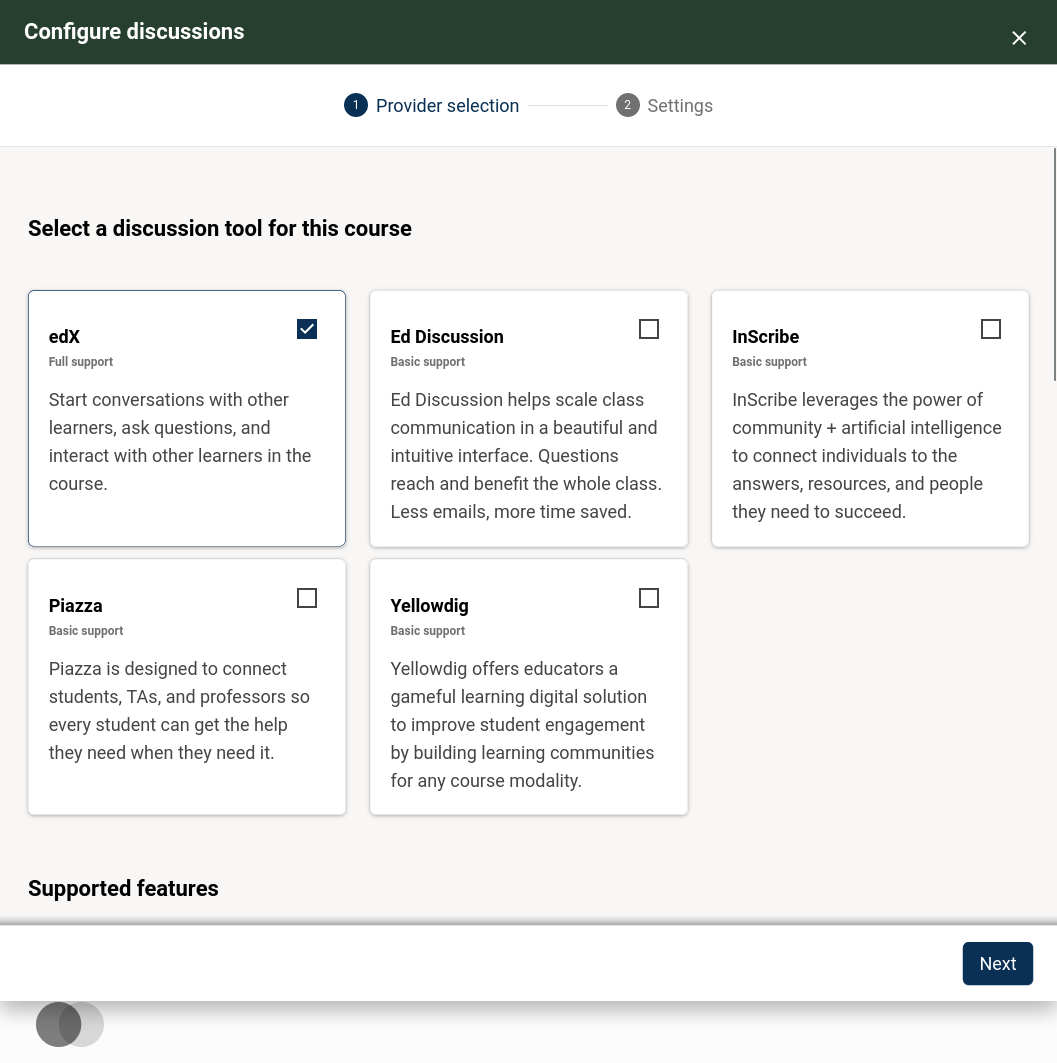
Task: Click the Supported features heading
Action: (123, 888)
